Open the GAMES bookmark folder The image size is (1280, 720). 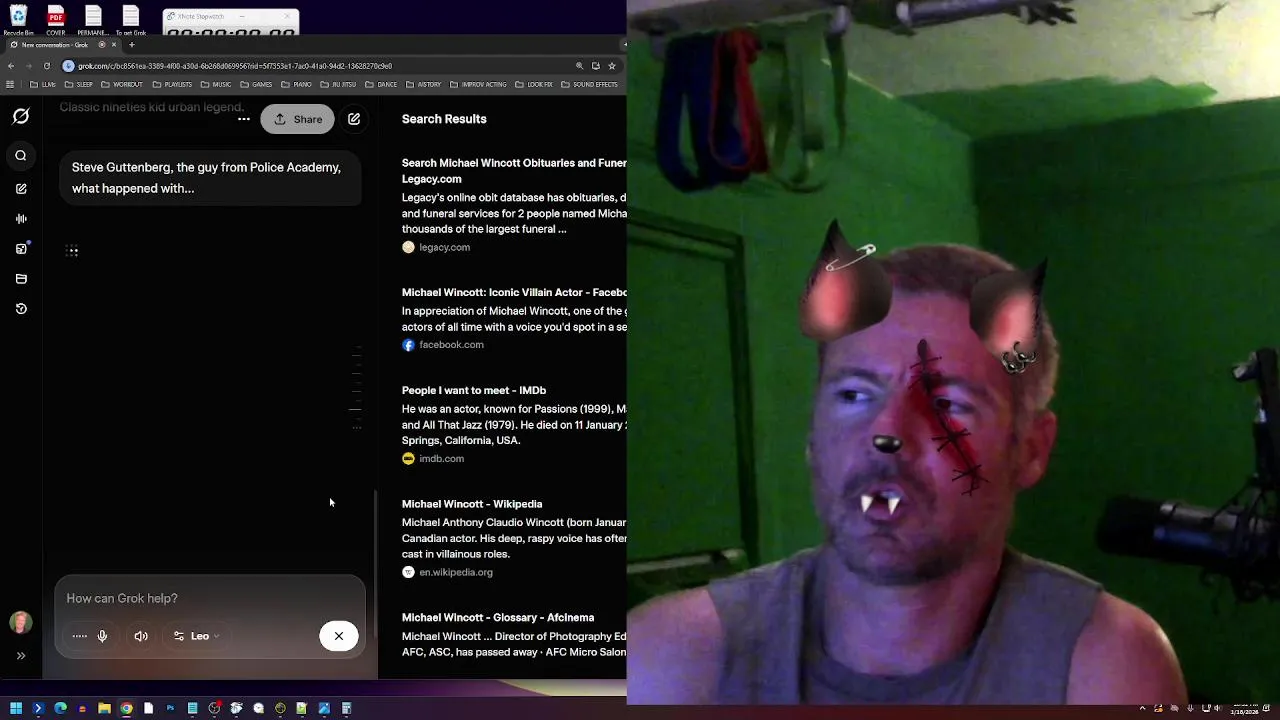pos(256,85)
